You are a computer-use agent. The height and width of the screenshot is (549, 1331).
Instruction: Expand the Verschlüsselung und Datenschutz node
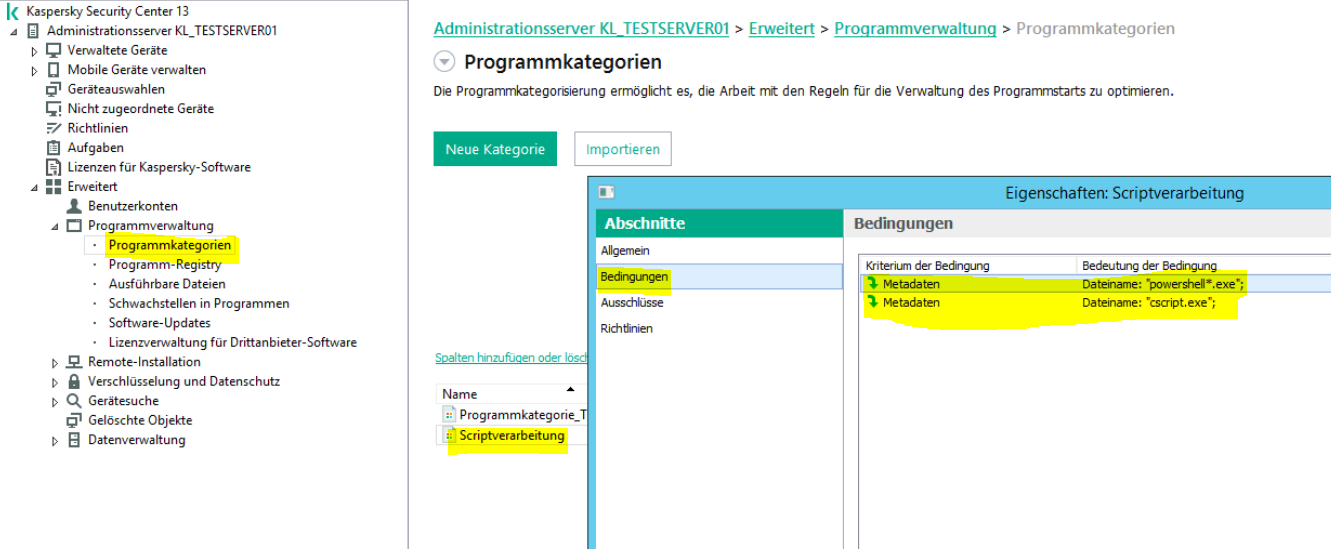point(54,382)
